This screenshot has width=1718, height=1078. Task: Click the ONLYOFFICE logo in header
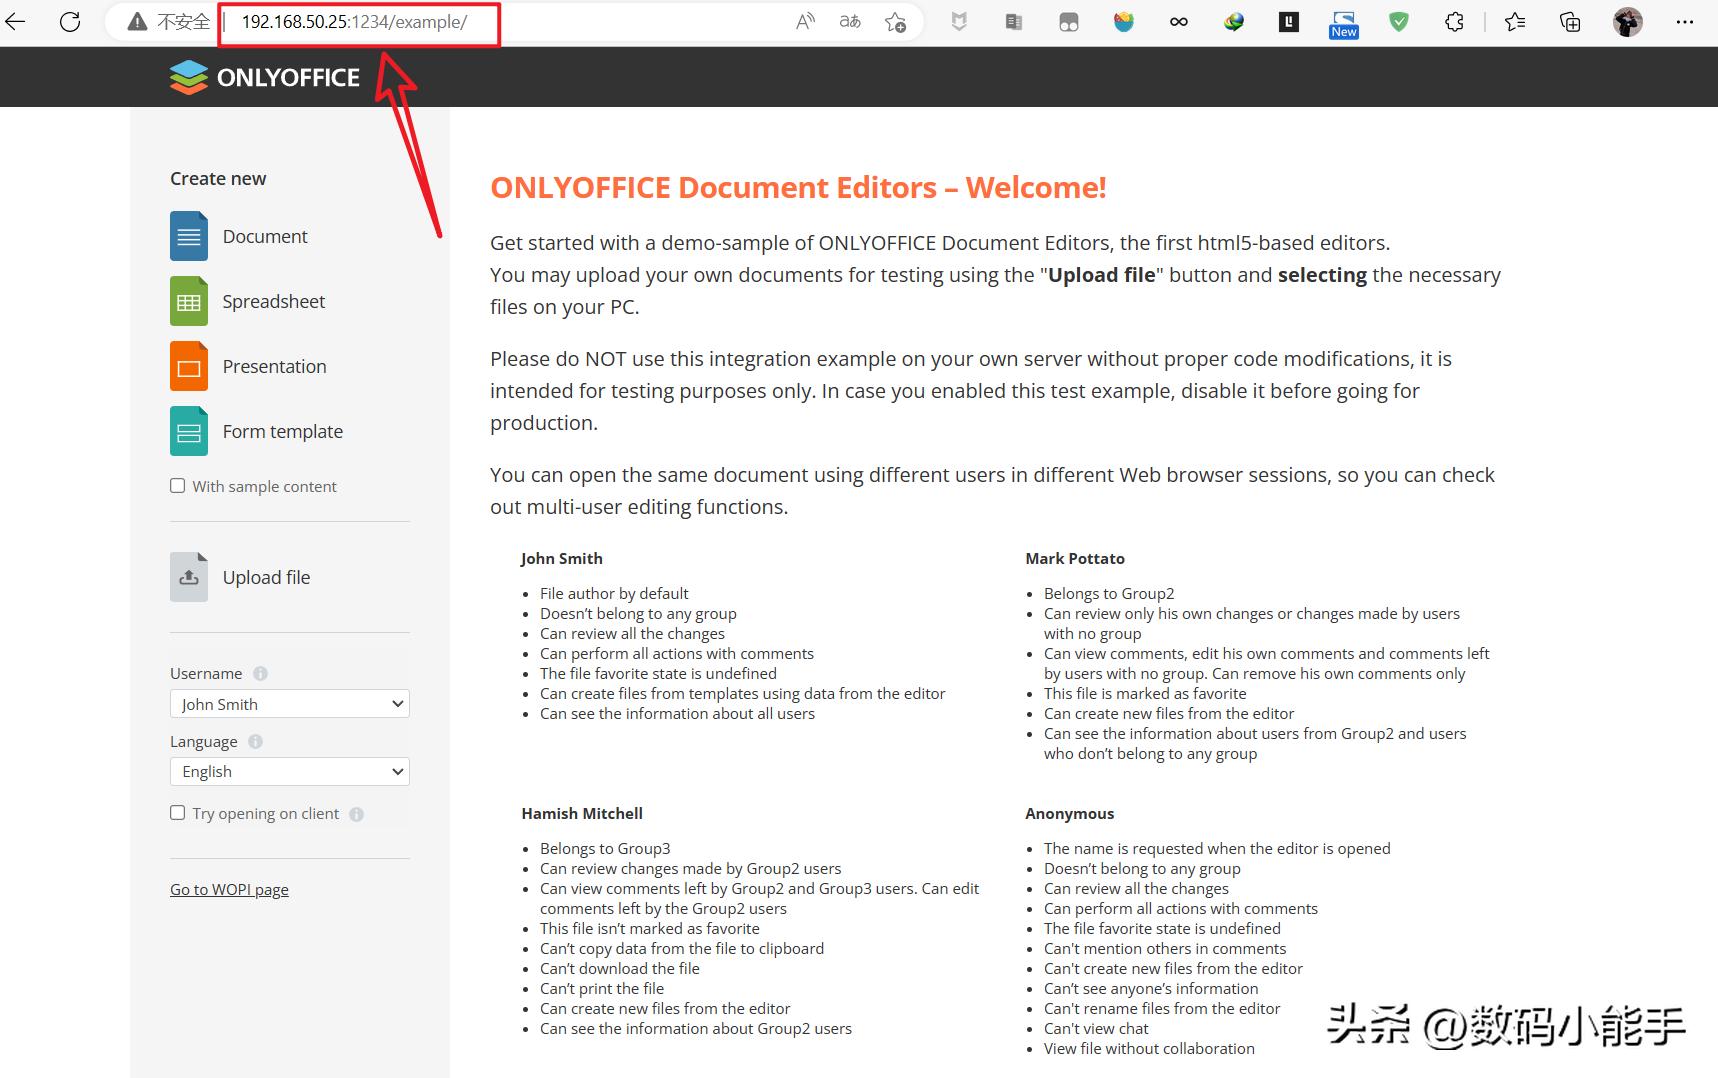265,77
